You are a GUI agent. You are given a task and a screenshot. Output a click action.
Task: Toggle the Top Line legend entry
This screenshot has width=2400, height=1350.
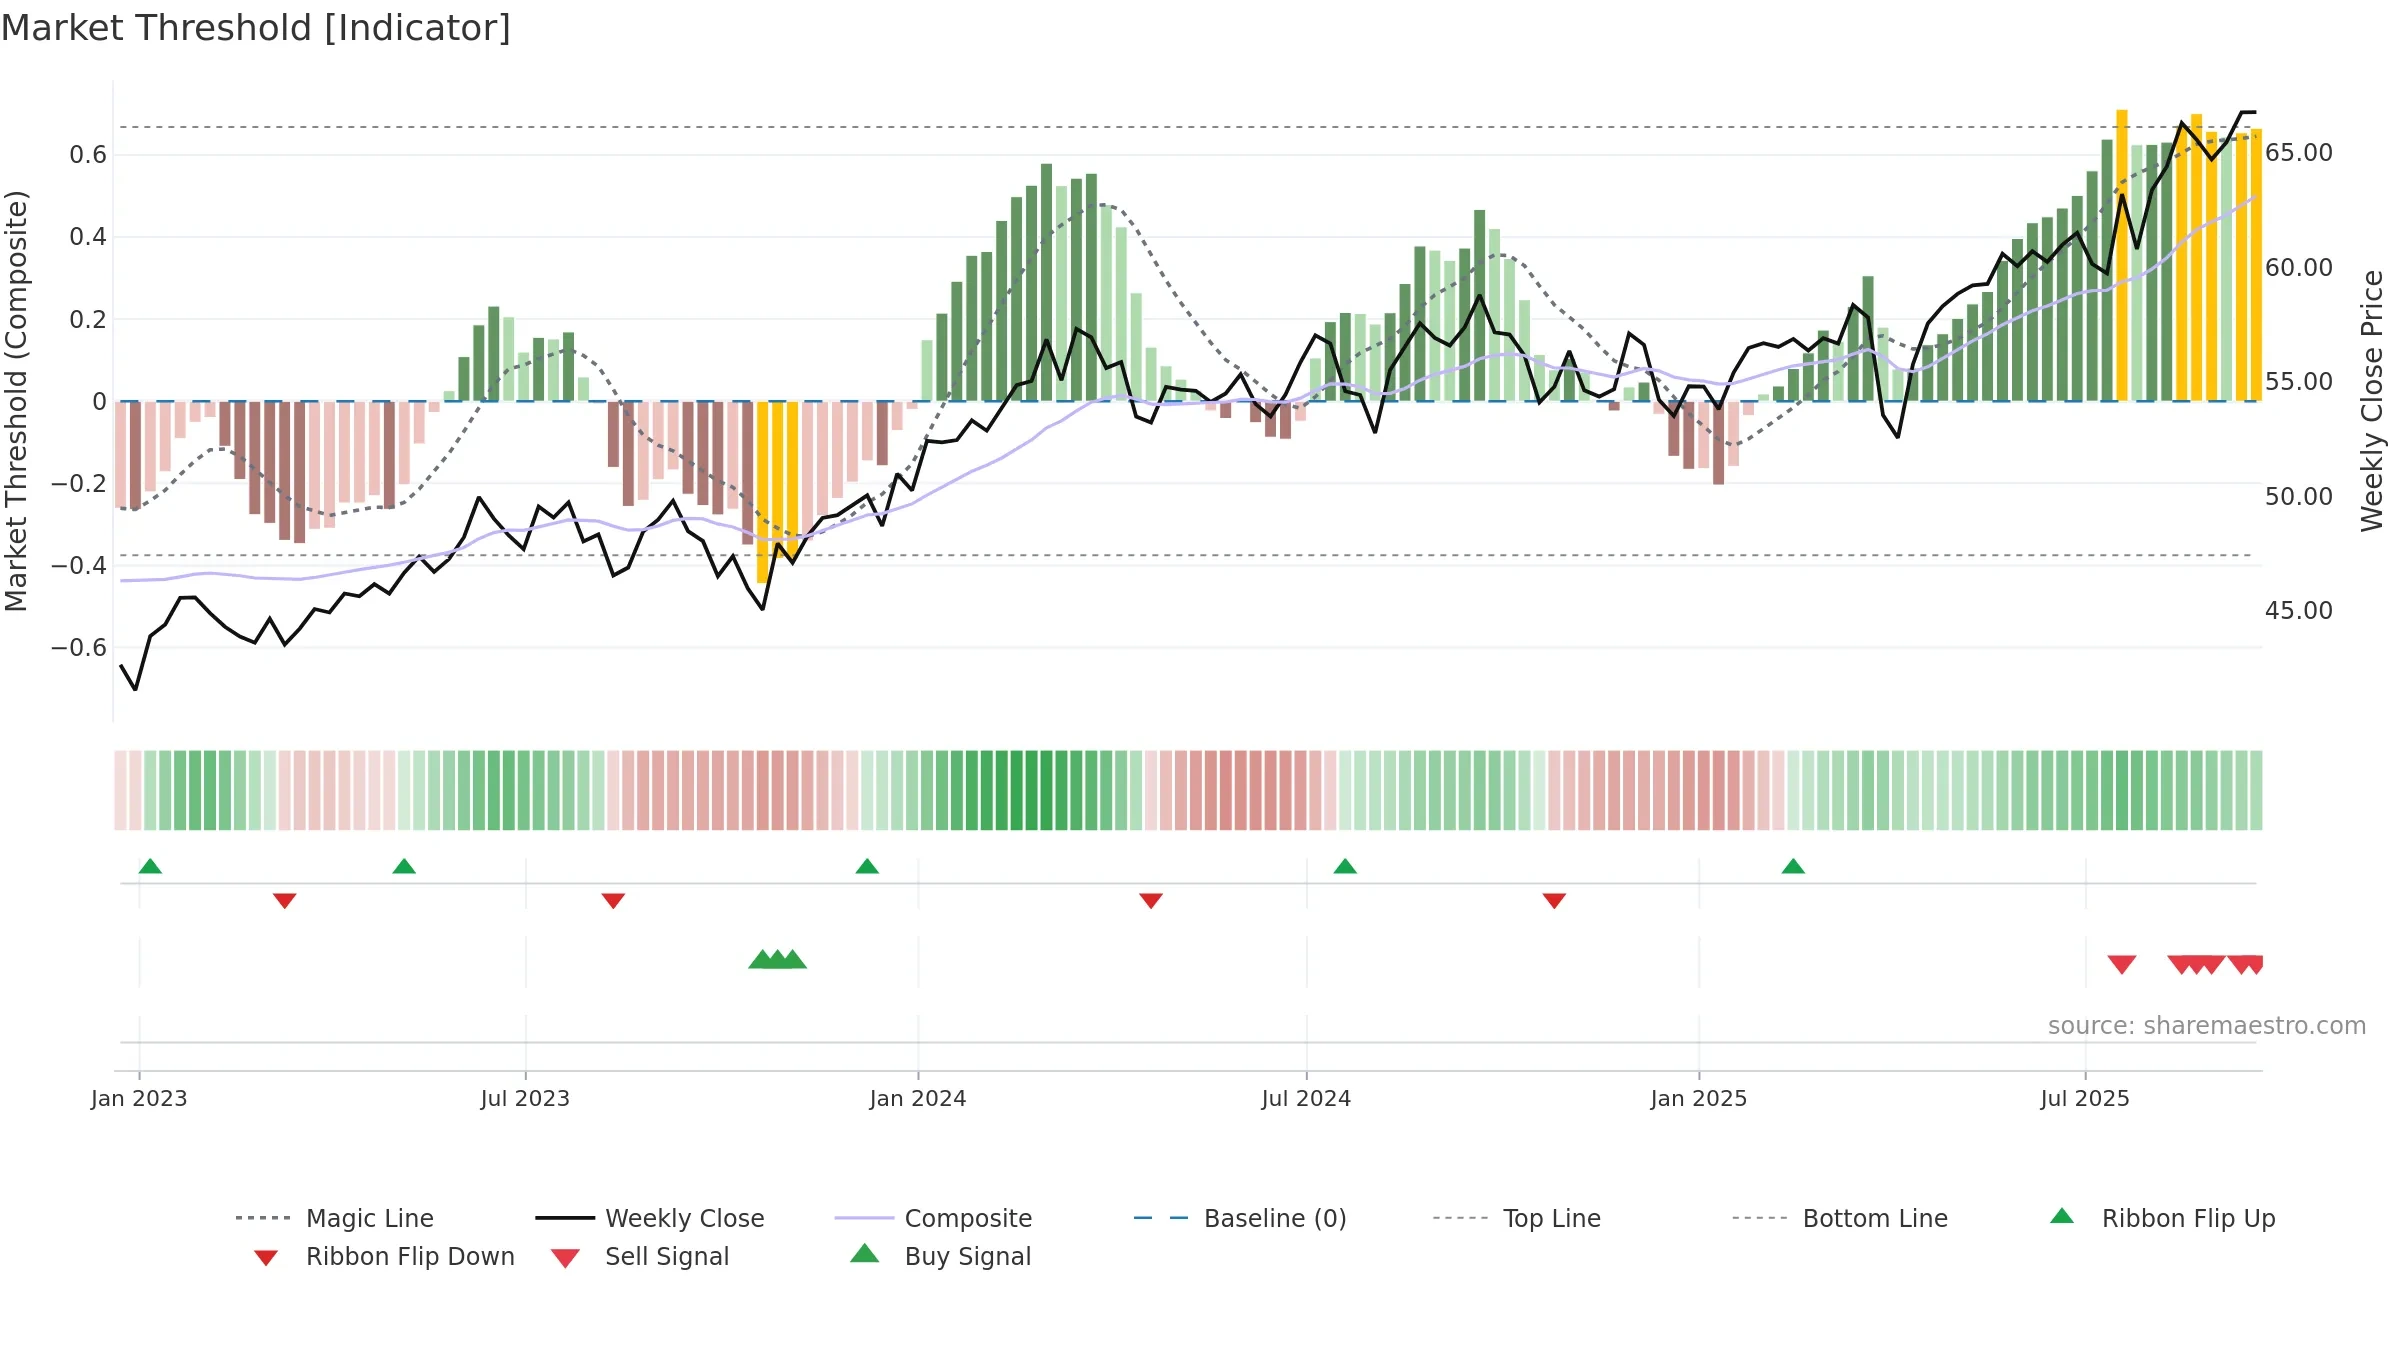[x=1516, y=1218]
